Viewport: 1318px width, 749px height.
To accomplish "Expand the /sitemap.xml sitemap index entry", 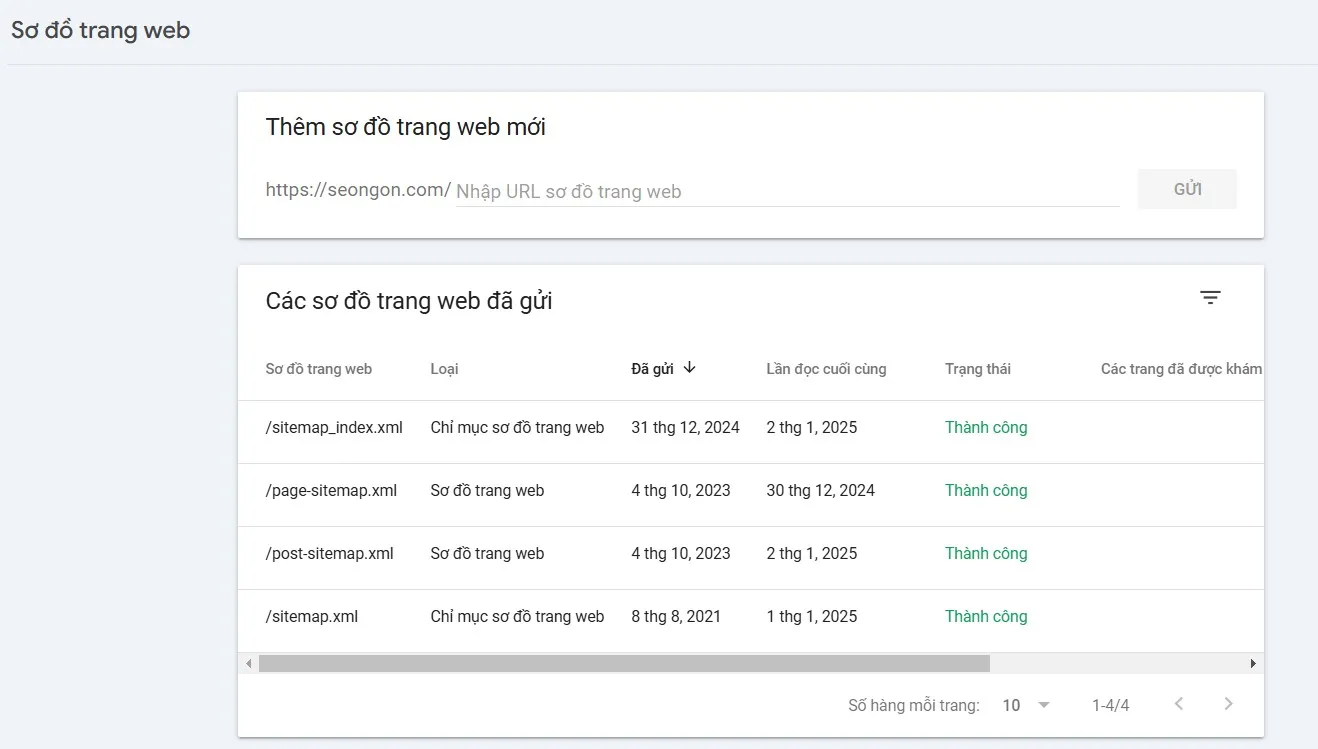I will 311,616.
